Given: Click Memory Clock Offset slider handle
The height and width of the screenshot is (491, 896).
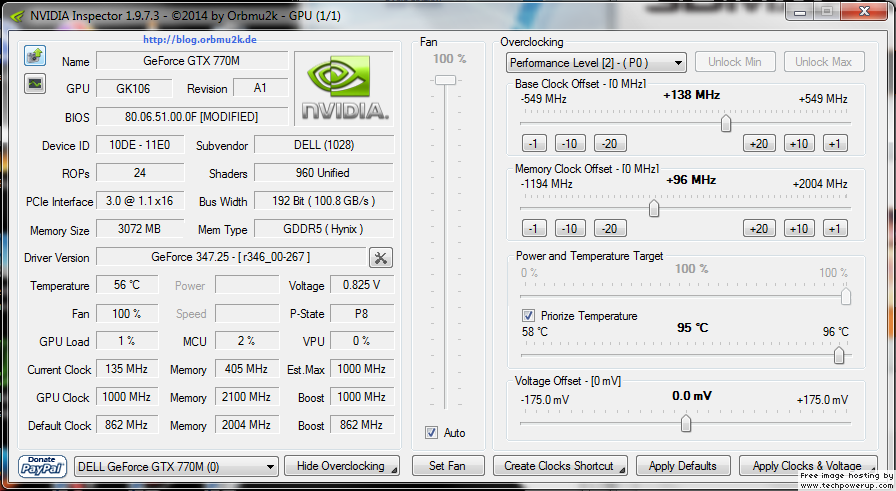Looking at the screenshot, I should point(654,208).
